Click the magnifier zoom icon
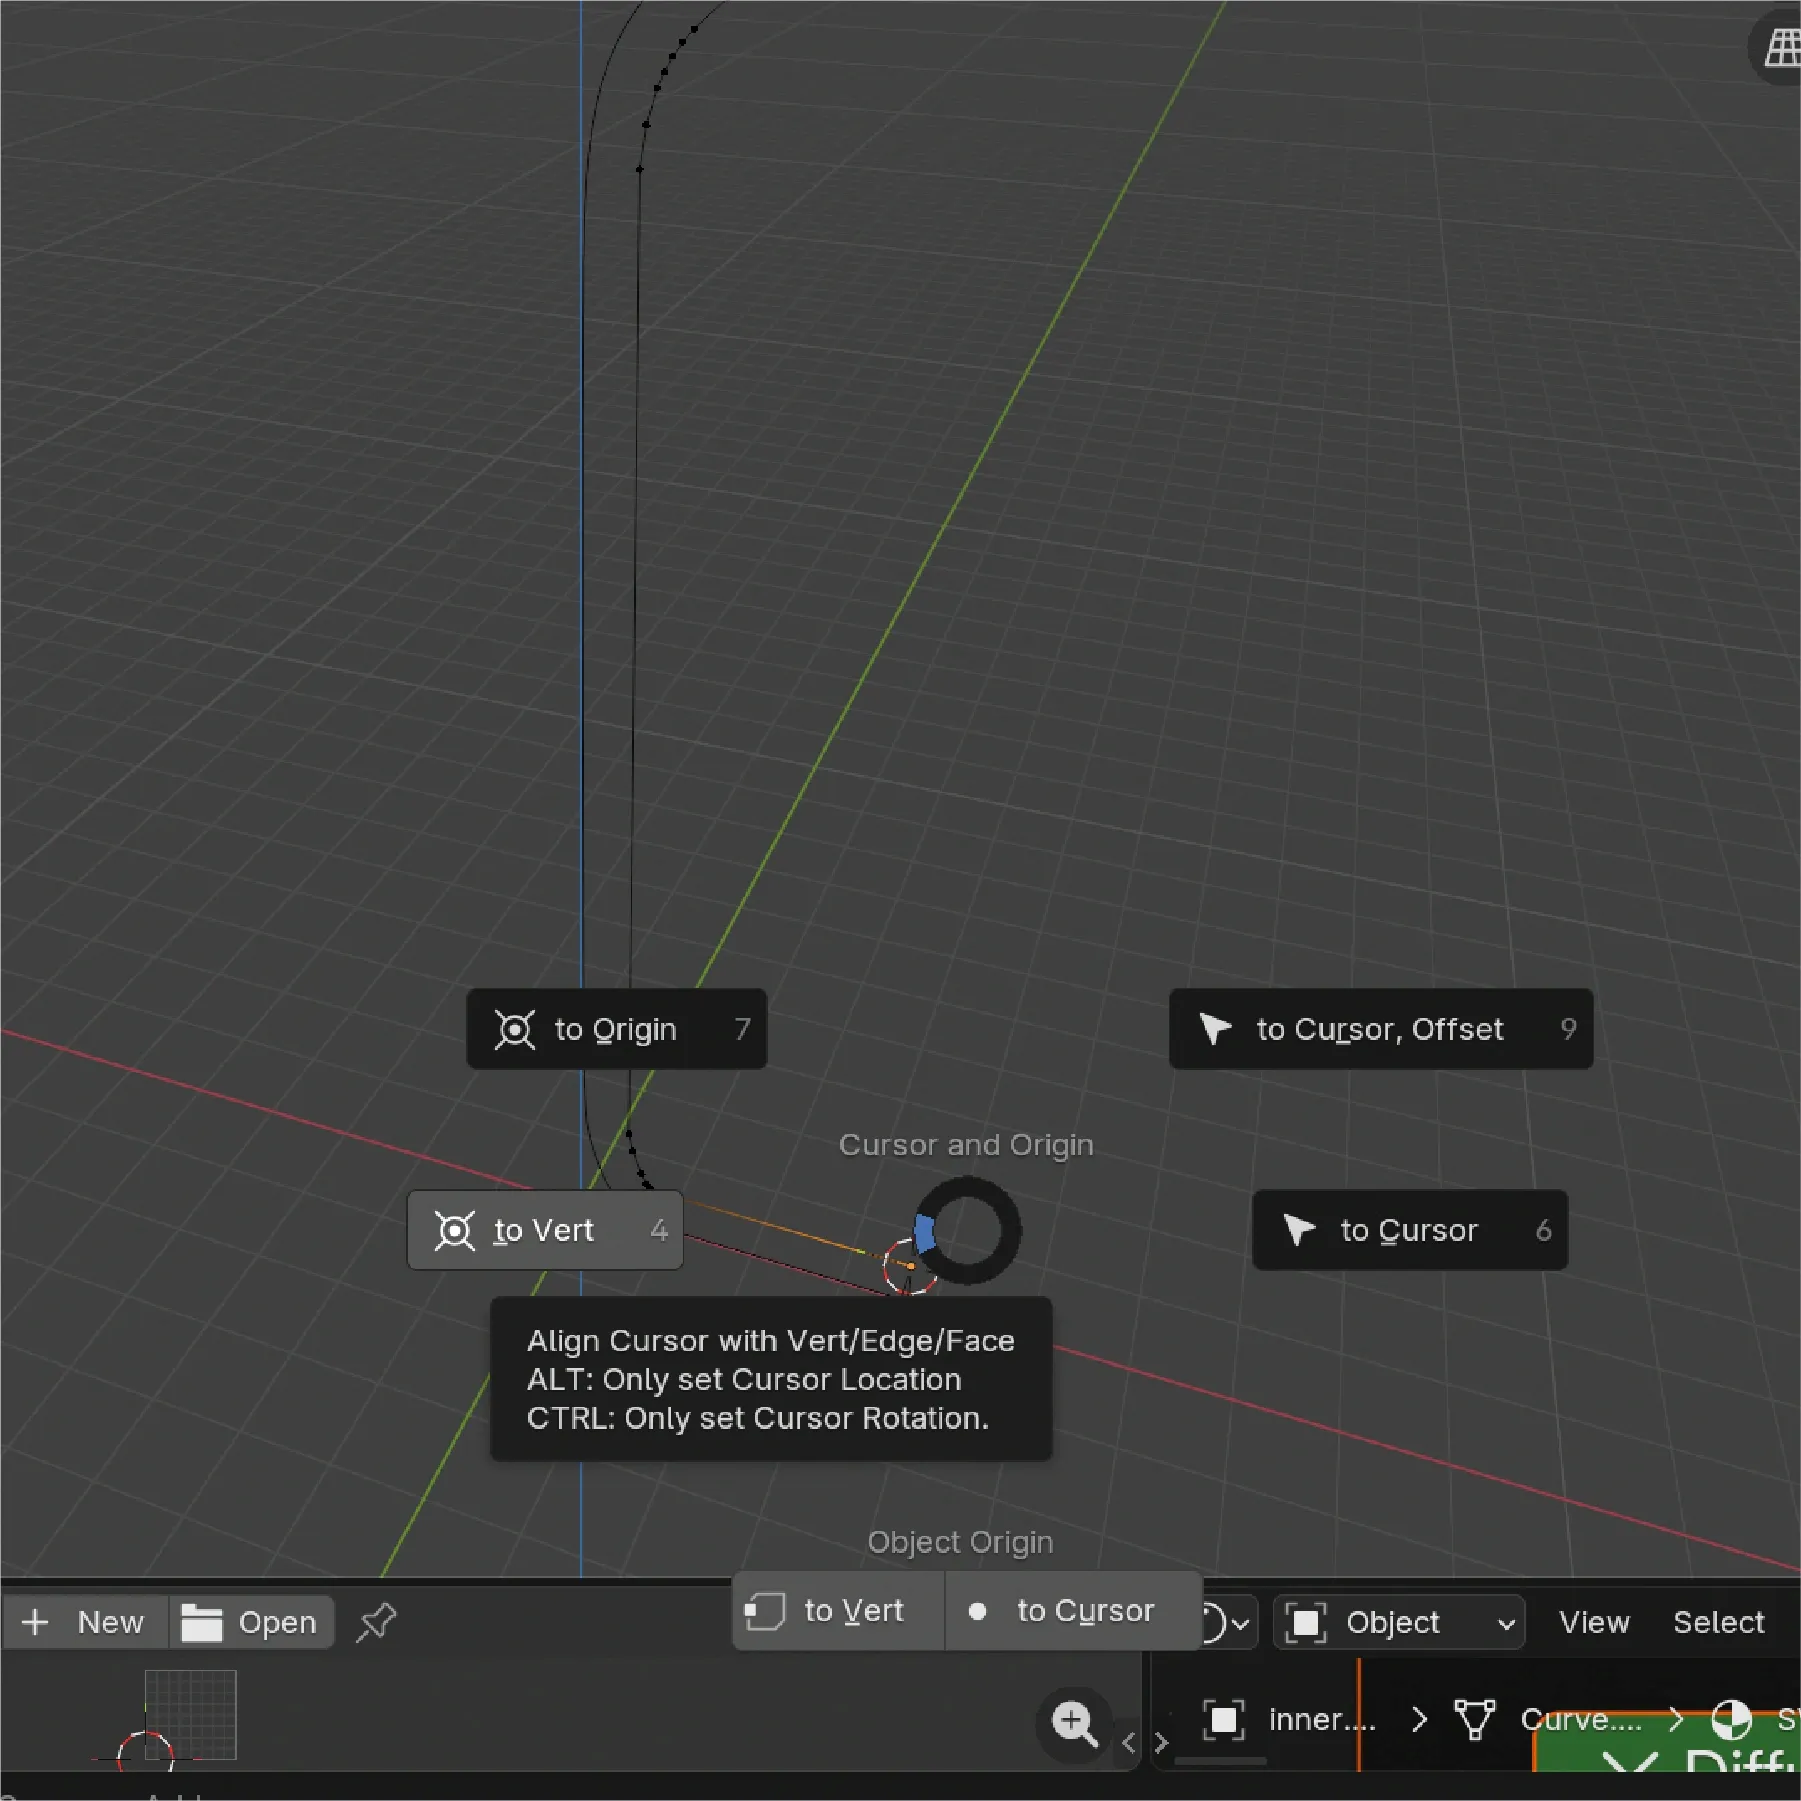This screenshot has height=1801, width=1801. pos(1074,1723)
